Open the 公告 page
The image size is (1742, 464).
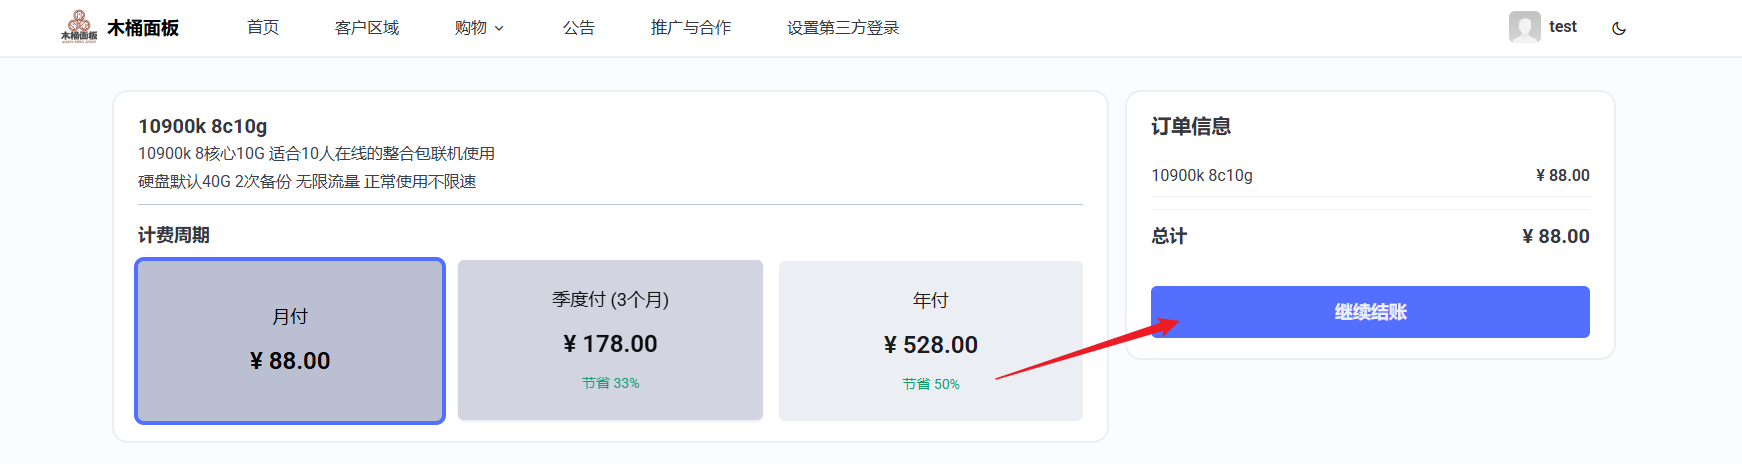(x=579, y=28)
